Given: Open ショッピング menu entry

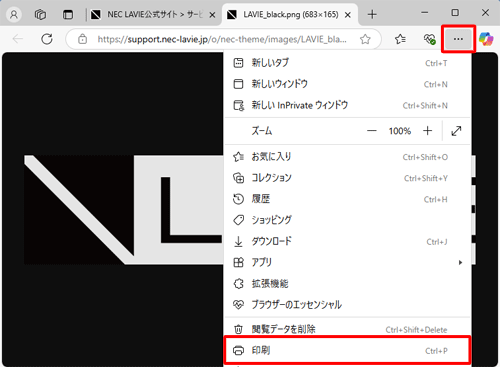Looking at the screenshot, I should [348, 220].
